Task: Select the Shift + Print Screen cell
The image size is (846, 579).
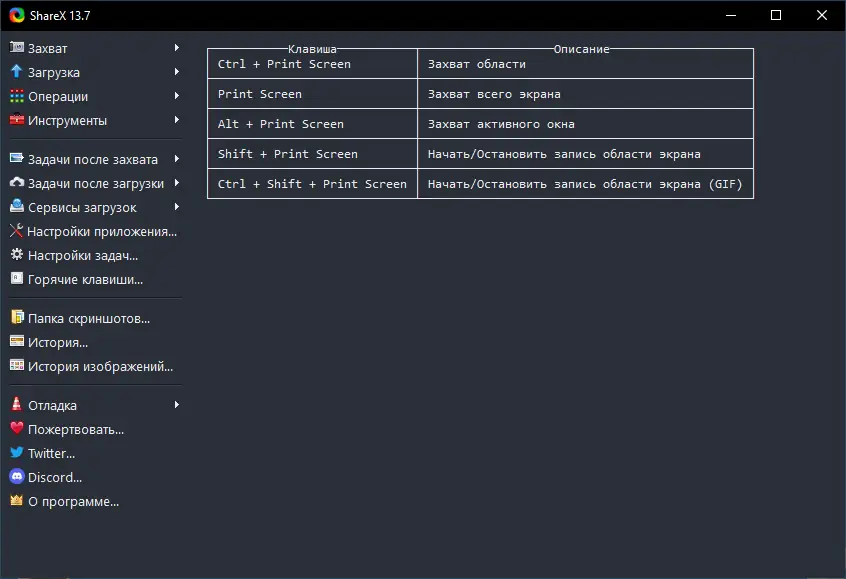Action: point(312,154)
